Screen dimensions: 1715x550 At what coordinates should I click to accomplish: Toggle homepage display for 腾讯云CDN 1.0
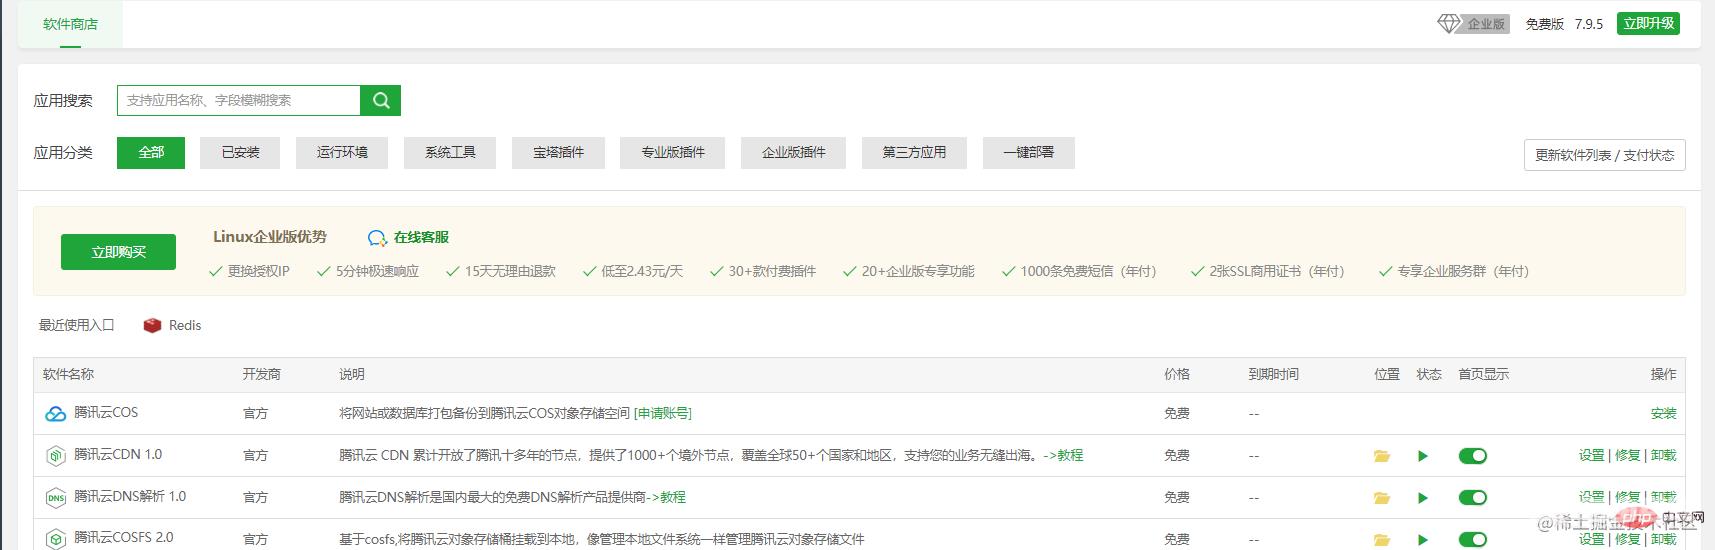[1472, 456]
